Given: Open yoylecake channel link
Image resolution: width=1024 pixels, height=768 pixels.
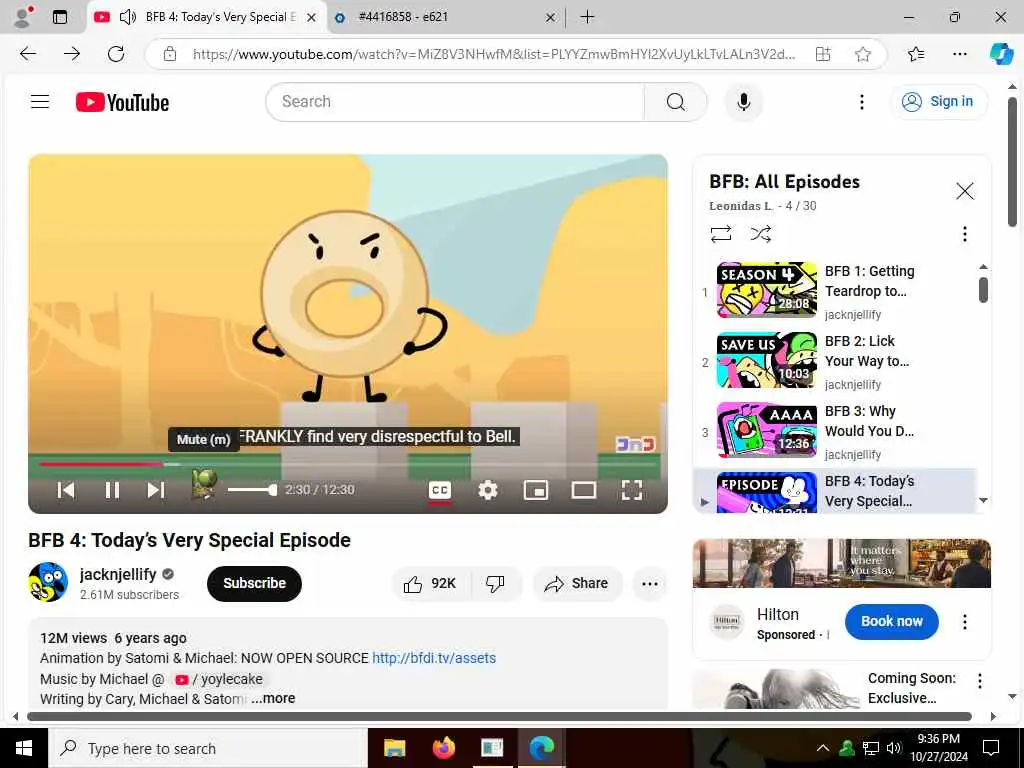Looking at the screenshot, I should tap(219, 679).
